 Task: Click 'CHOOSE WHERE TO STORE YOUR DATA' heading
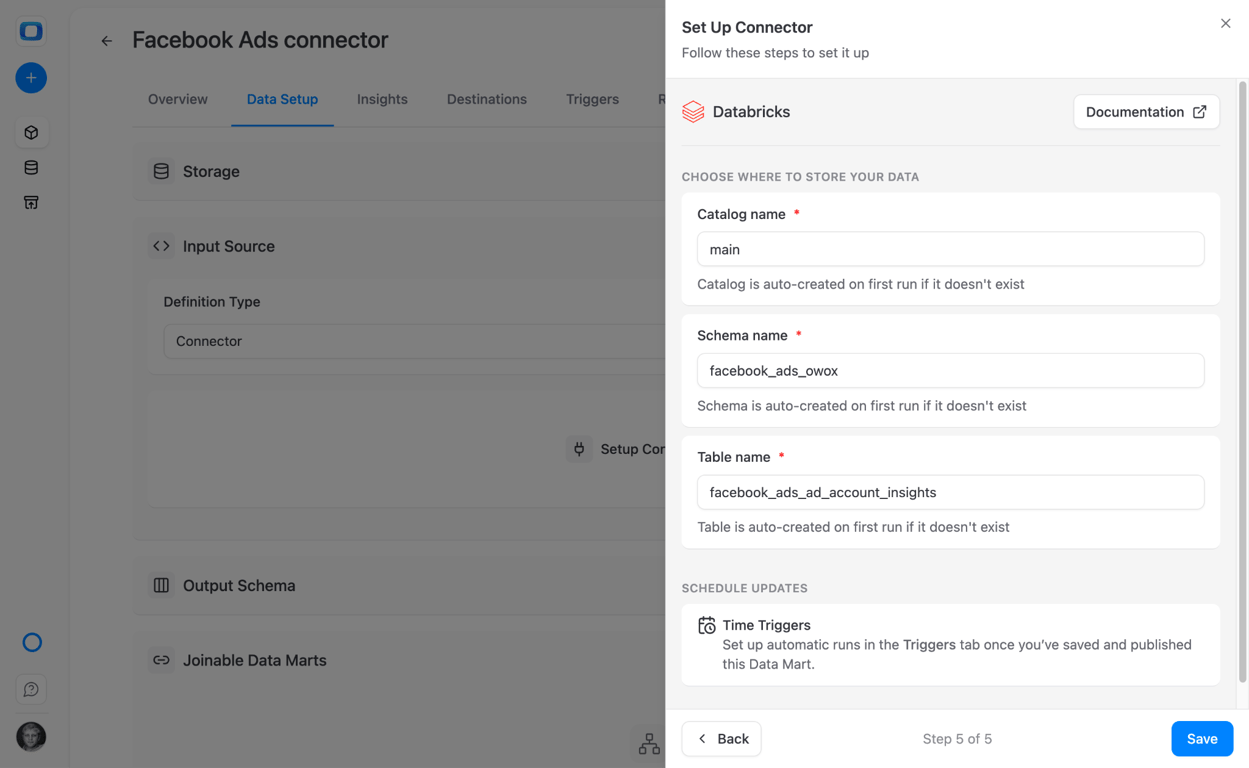pyautogui.click(x=800, y=177)
